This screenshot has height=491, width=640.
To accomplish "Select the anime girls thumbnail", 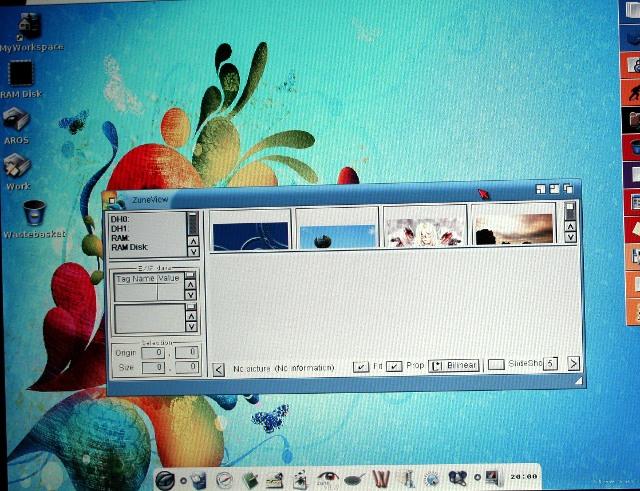I will [x=424, y=232].
